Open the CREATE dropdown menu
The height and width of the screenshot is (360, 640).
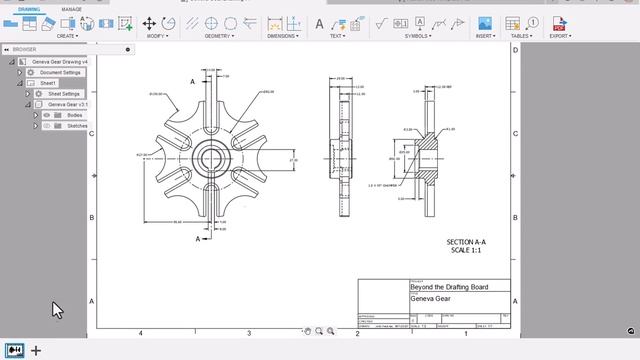pyautogui.click(x=67, y=36)
